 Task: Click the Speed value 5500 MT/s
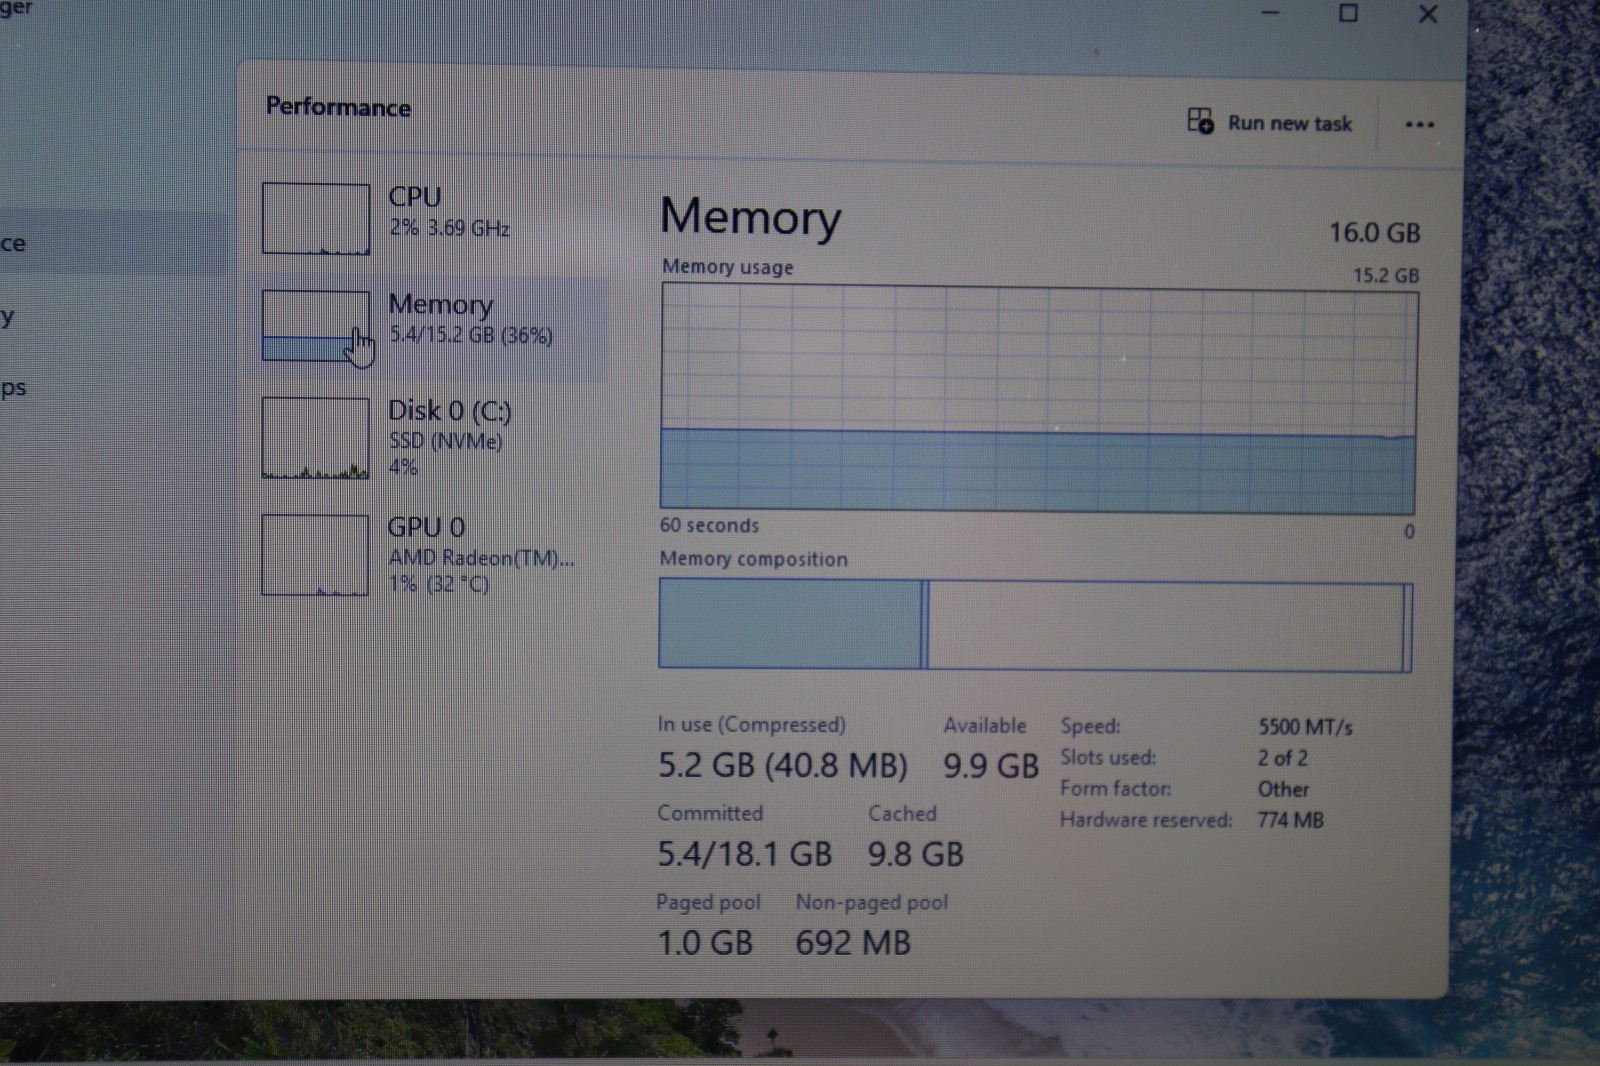[1305, 727]
